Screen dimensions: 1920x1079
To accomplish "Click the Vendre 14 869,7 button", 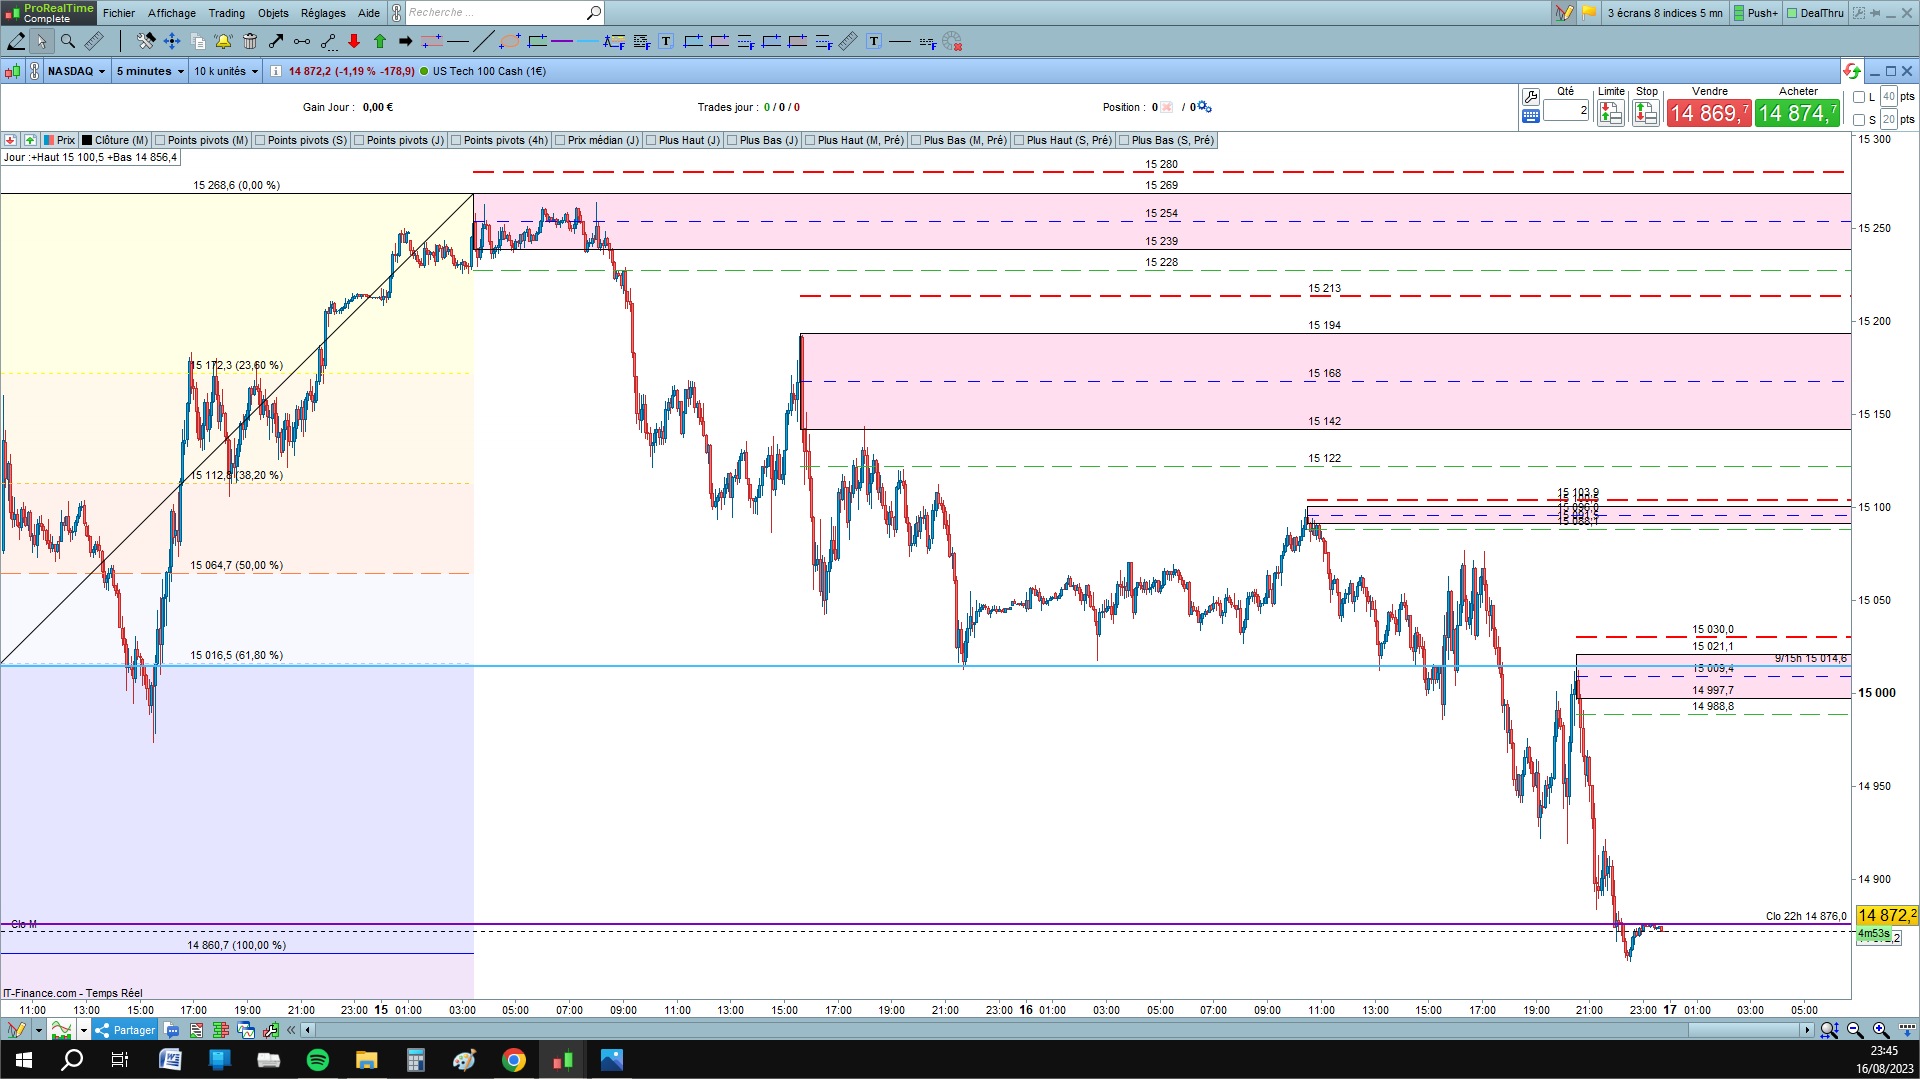I will click(1709, 113).
